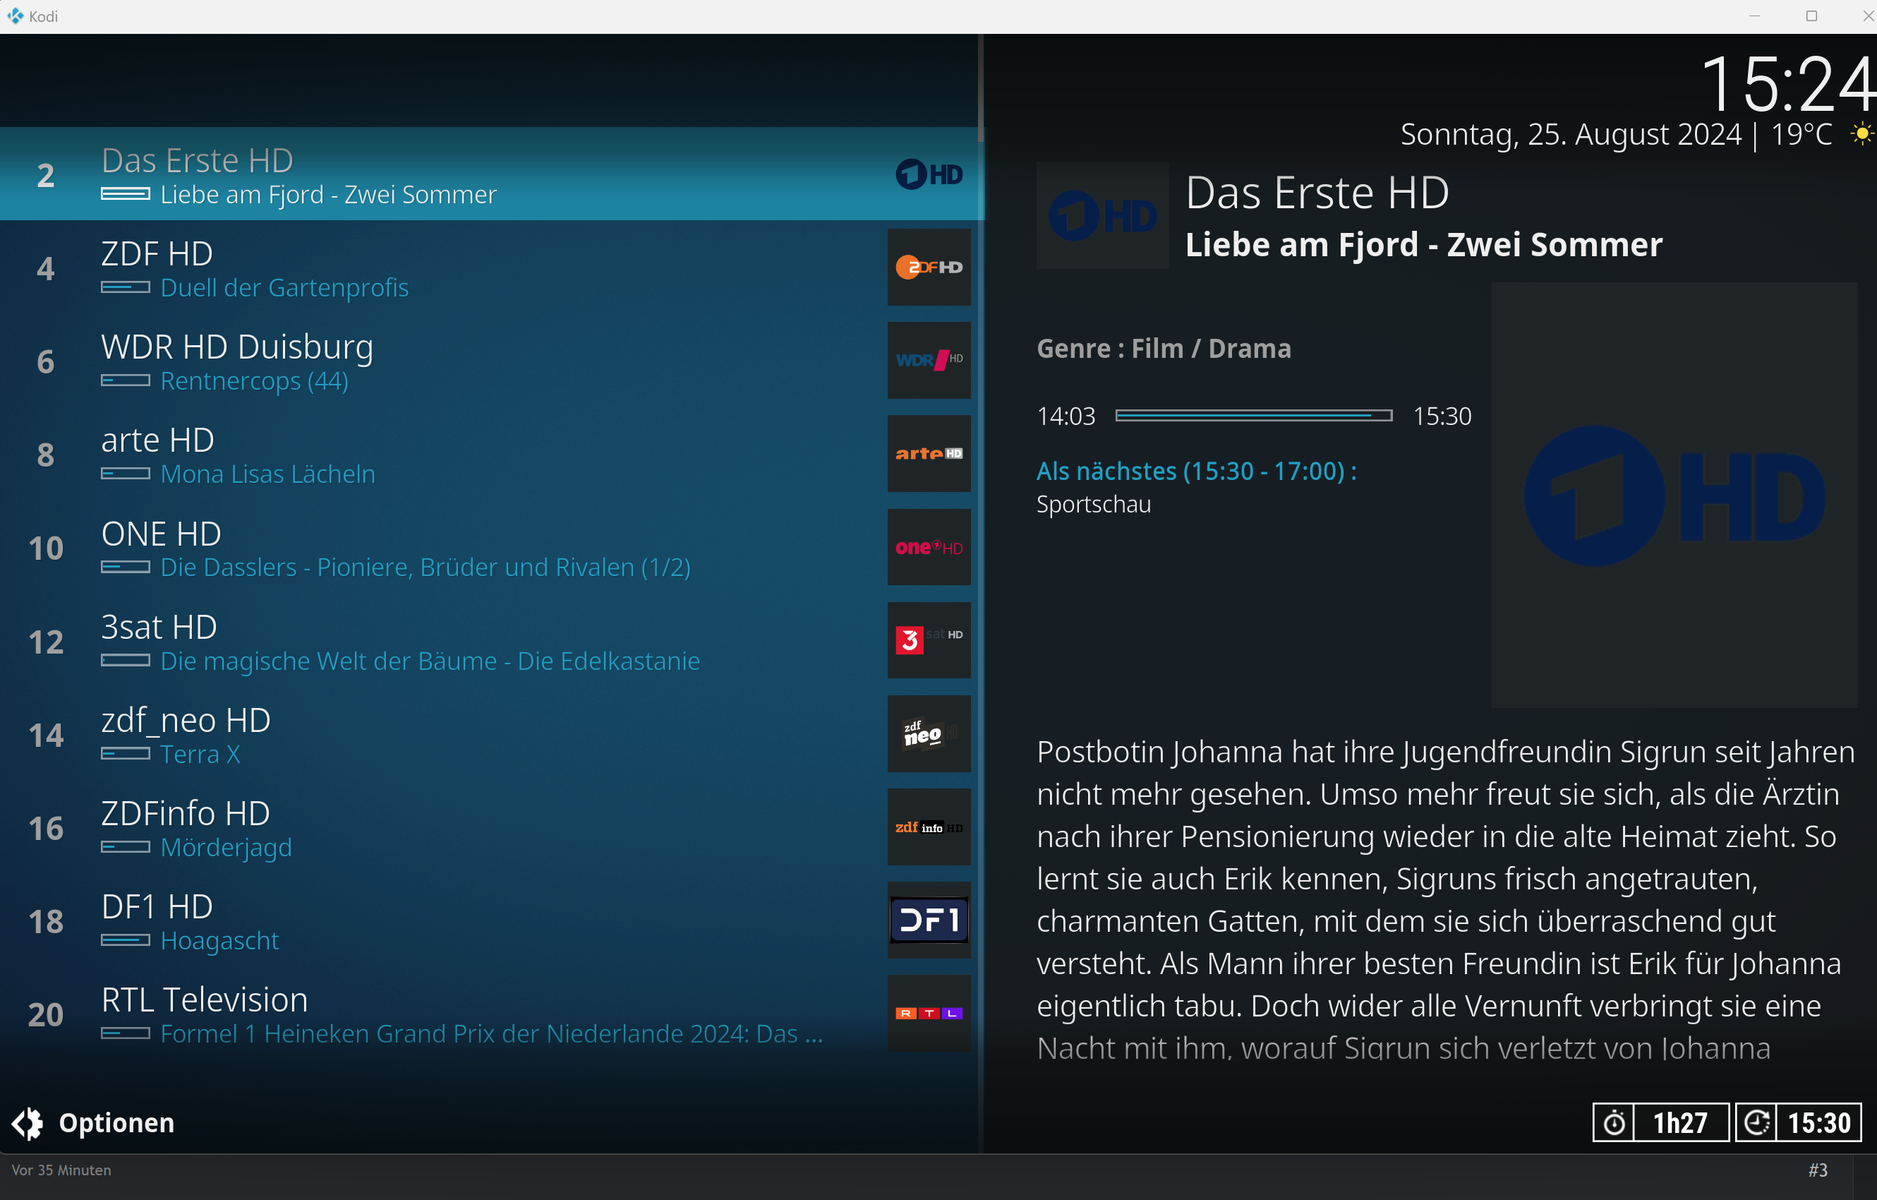Select channel zdf_neo HD
The image size is (1877, 1200).
pyautogui.click(x=490, y=734)
